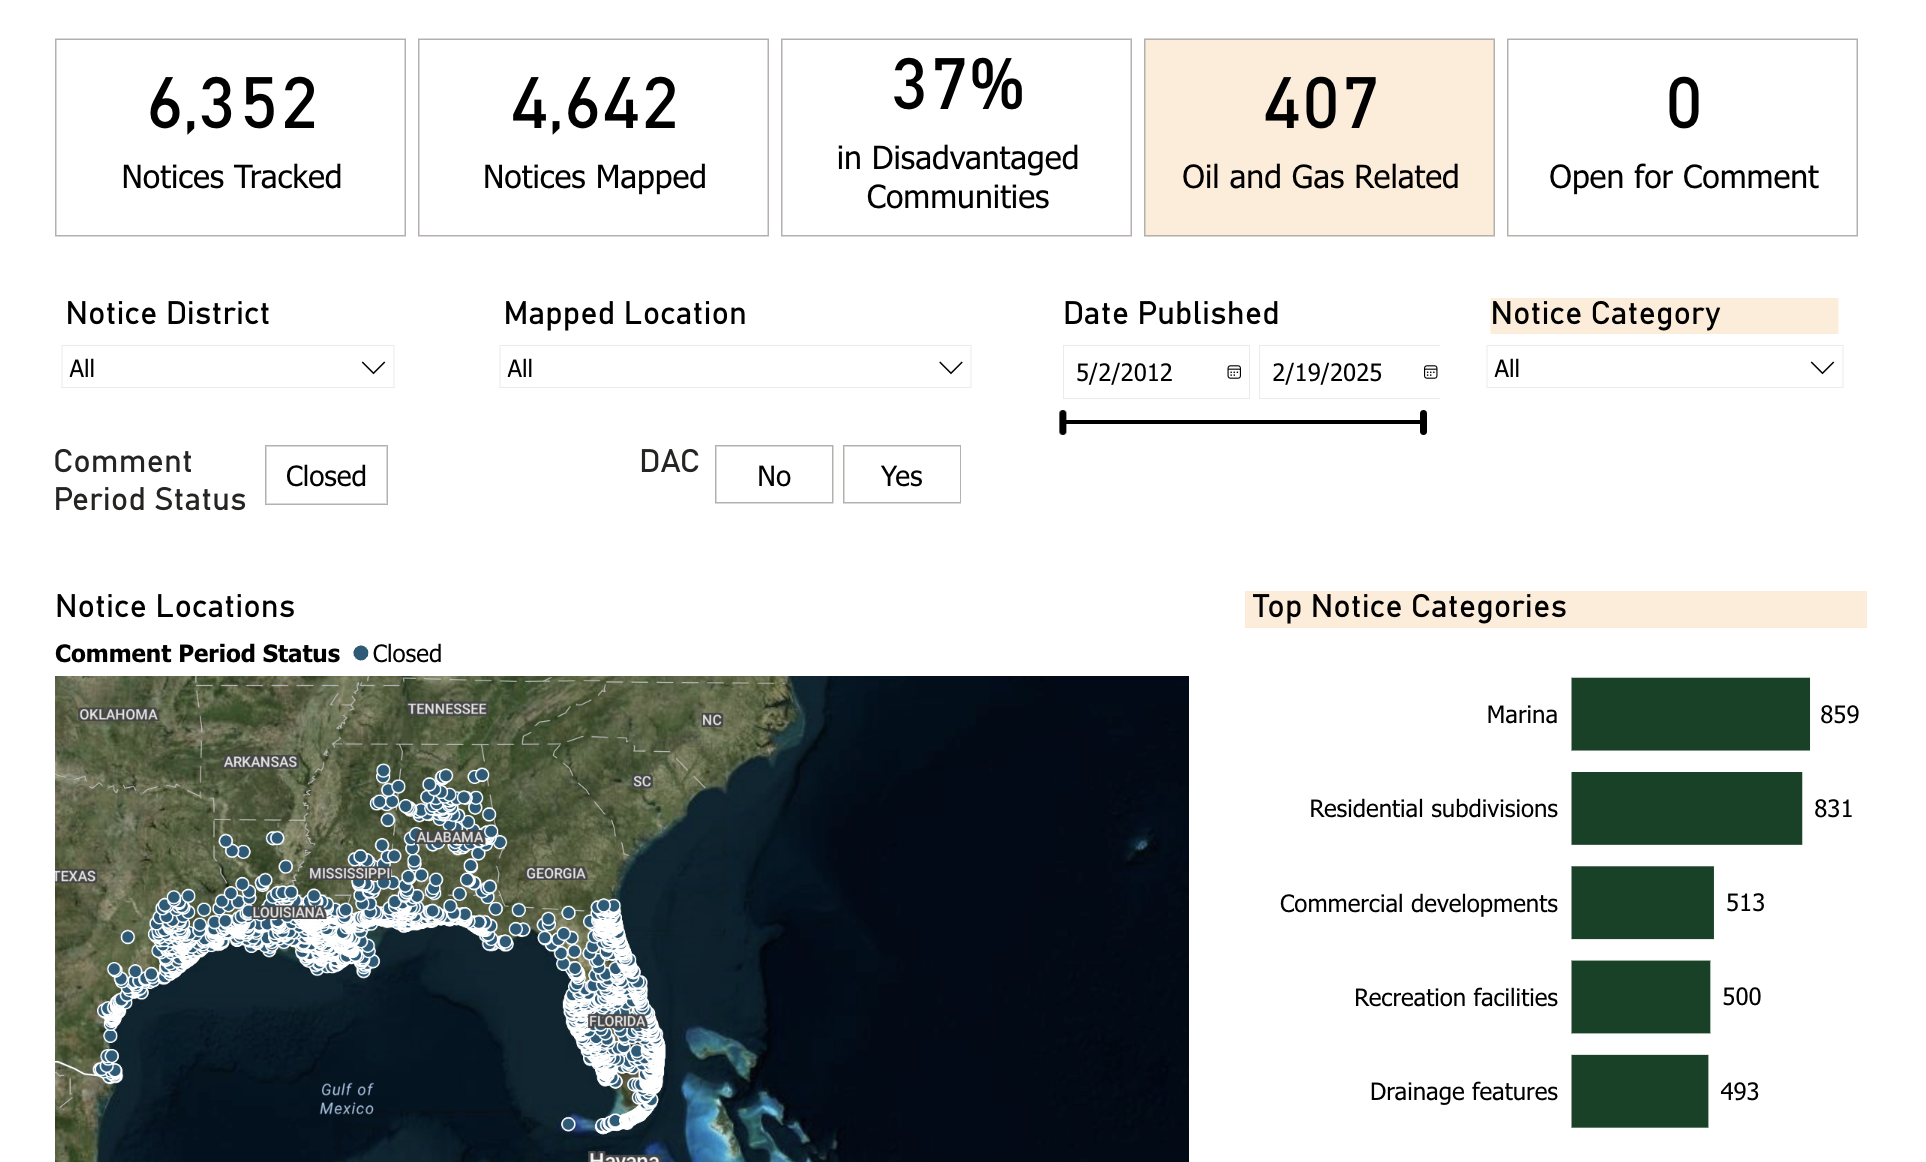
Task: Select the Oil and Gas Related card
Action: [x=1319, y=138]
